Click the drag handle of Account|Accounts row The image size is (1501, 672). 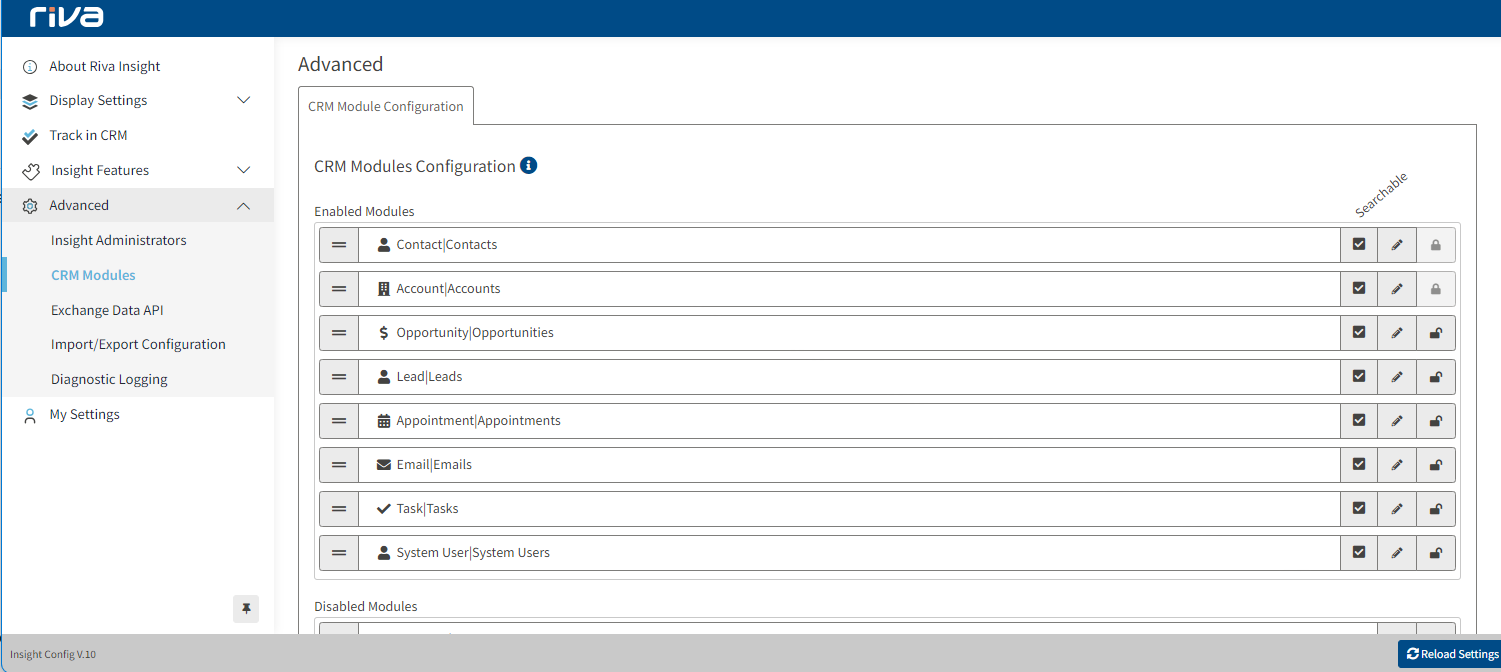tap(339, 289)
